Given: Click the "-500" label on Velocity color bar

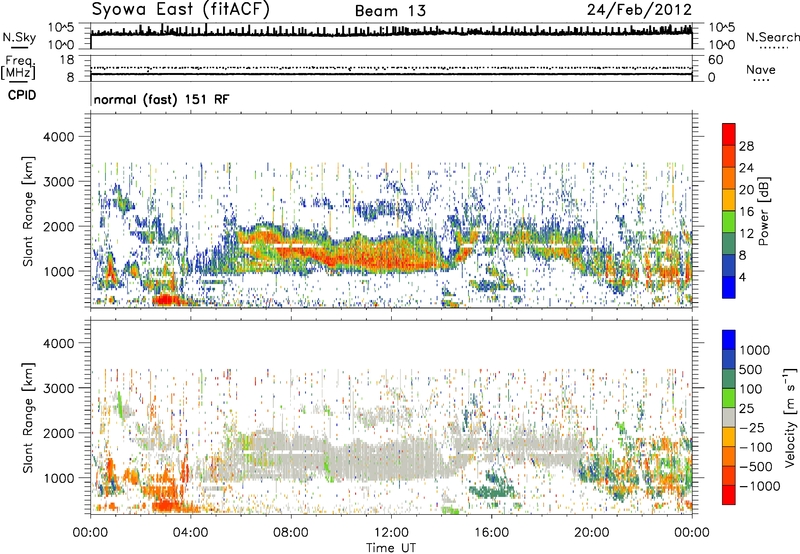Looking at the screenshot, I should pyautogui.click(x=756, y=466).
